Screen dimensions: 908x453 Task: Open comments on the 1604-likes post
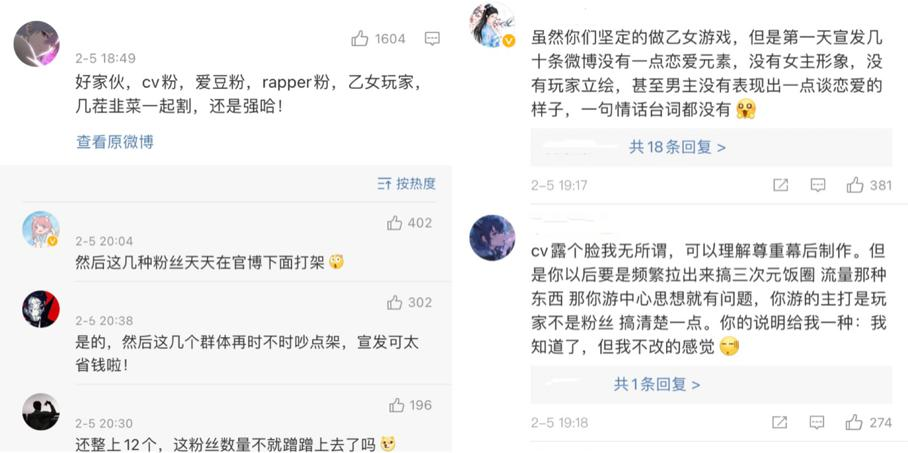click(432, 39)
